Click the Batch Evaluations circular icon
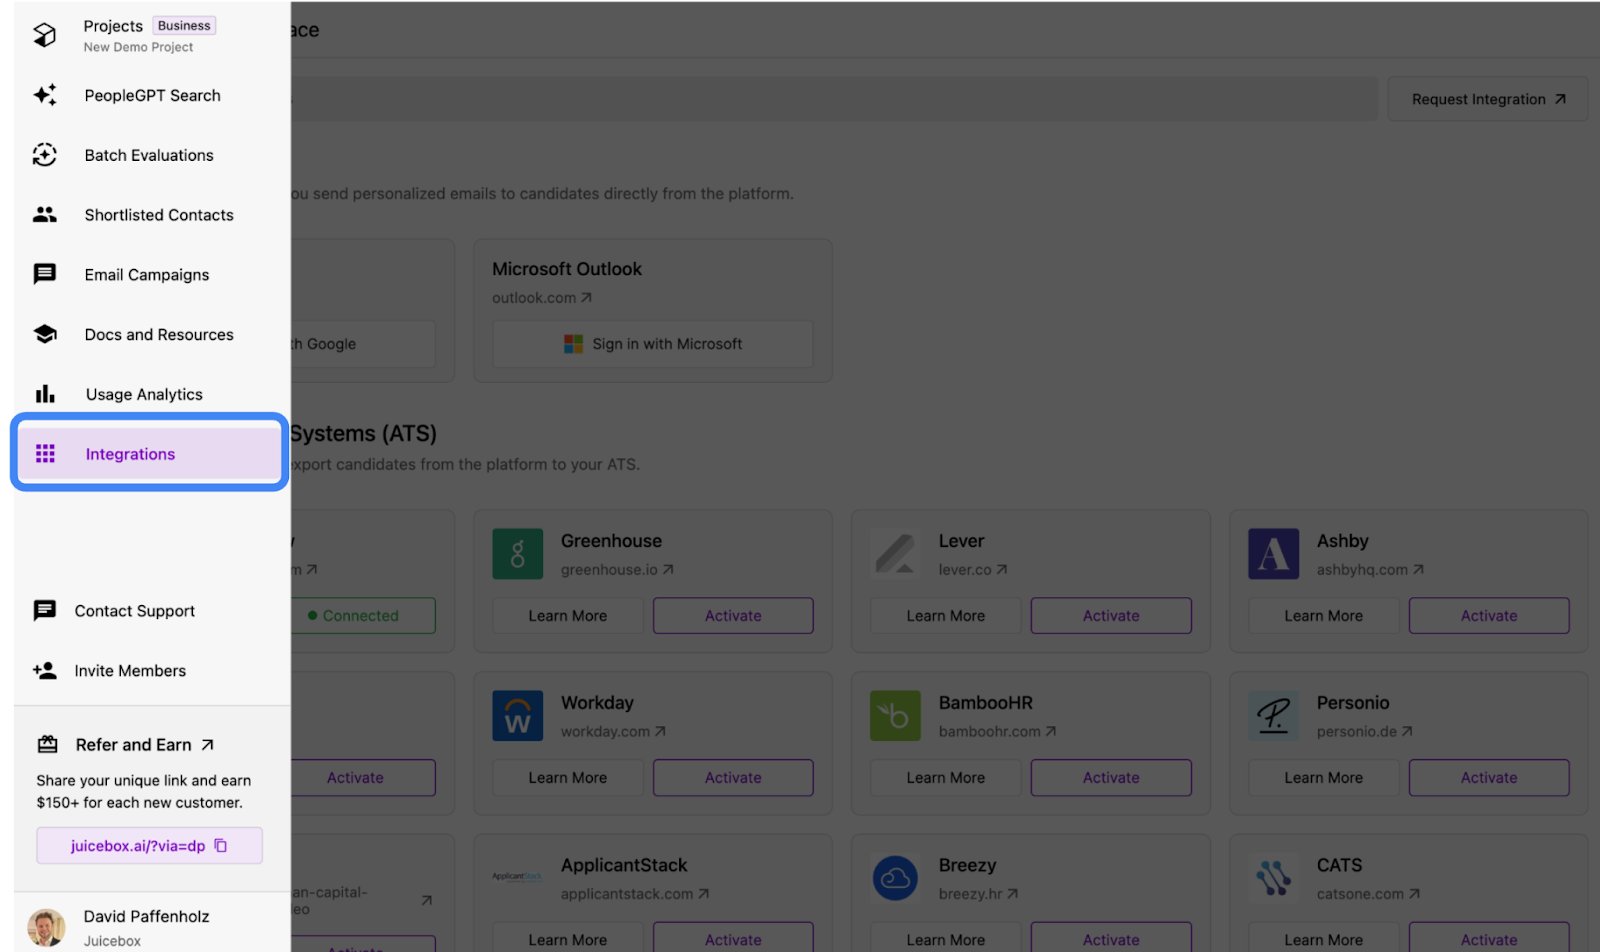The image size is (1600, 952). pos(45,155)
